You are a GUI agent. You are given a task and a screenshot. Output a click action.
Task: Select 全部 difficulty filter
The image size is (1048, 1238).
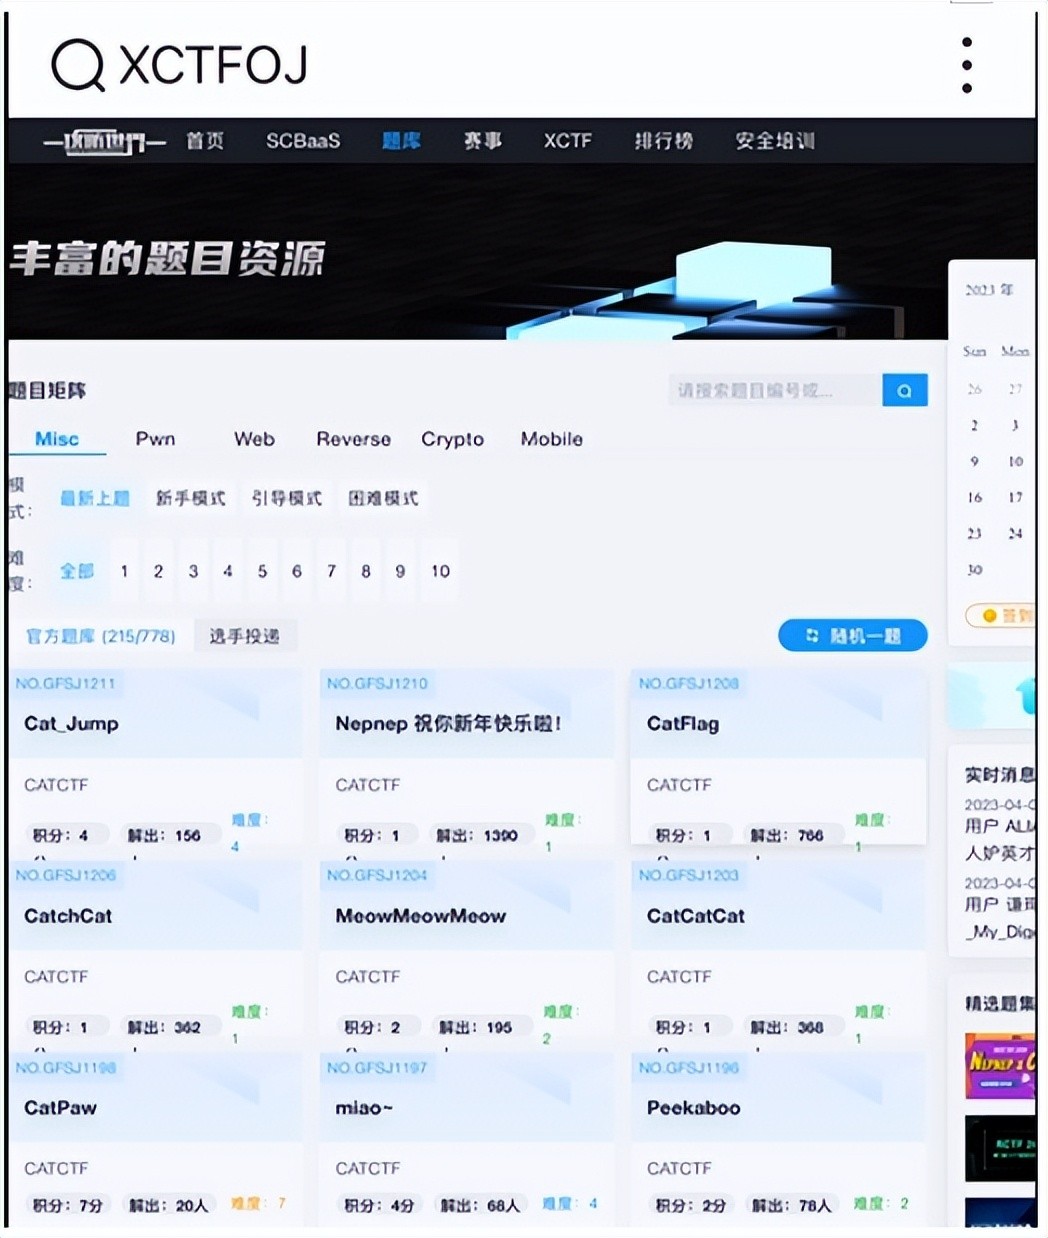click(x=77, y=571)
